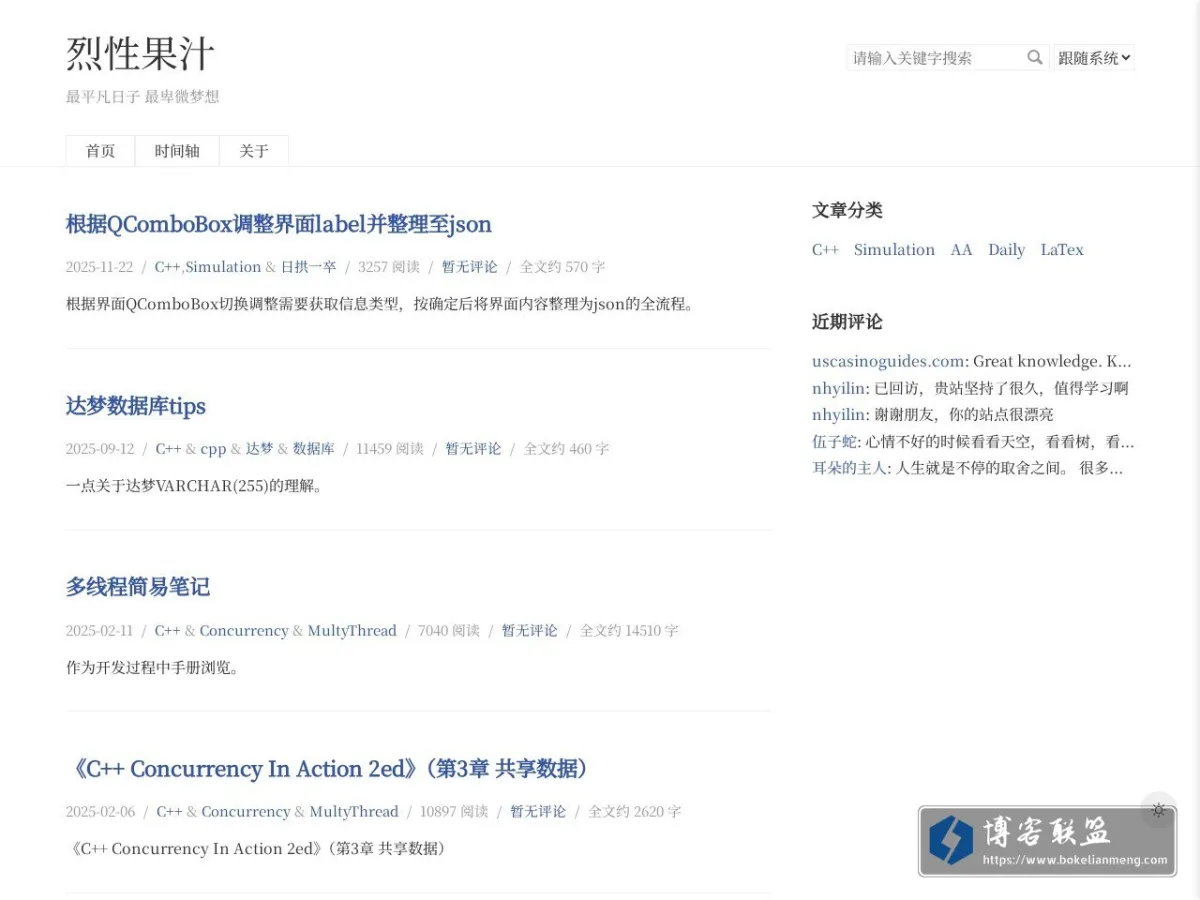Open the 伍子蛇 commenter link
The height and width of the screenshot is (900, 1200).
834,441
